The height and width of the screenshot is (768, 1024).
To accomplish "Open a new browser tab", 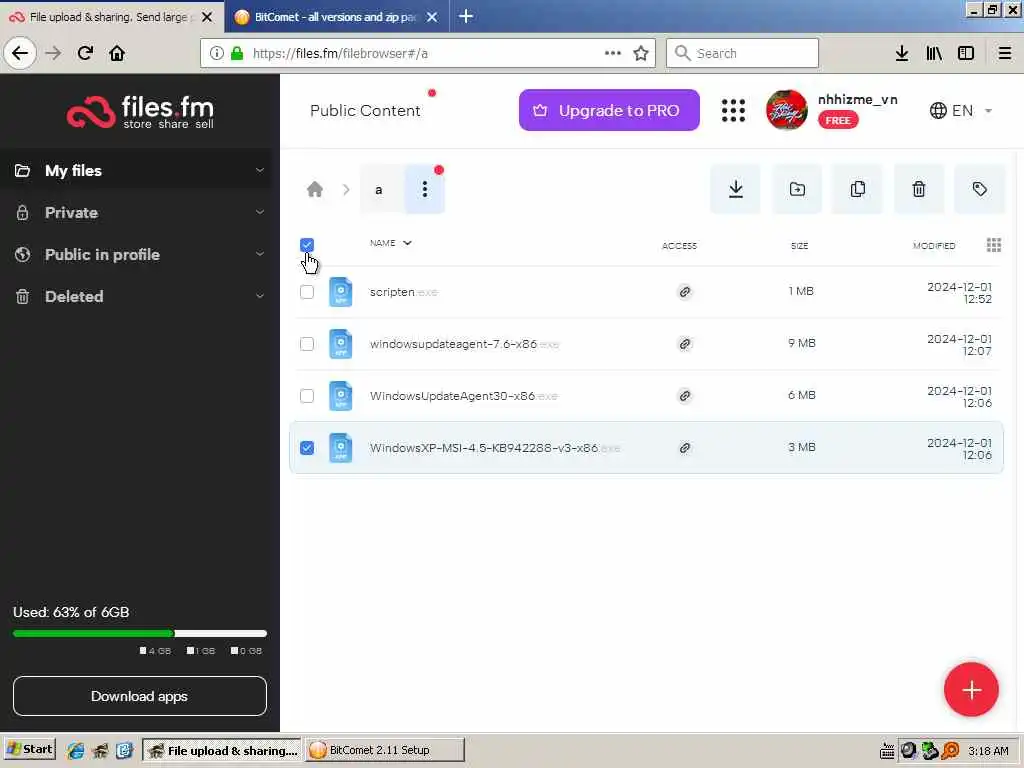I will [x=466, y=16].
